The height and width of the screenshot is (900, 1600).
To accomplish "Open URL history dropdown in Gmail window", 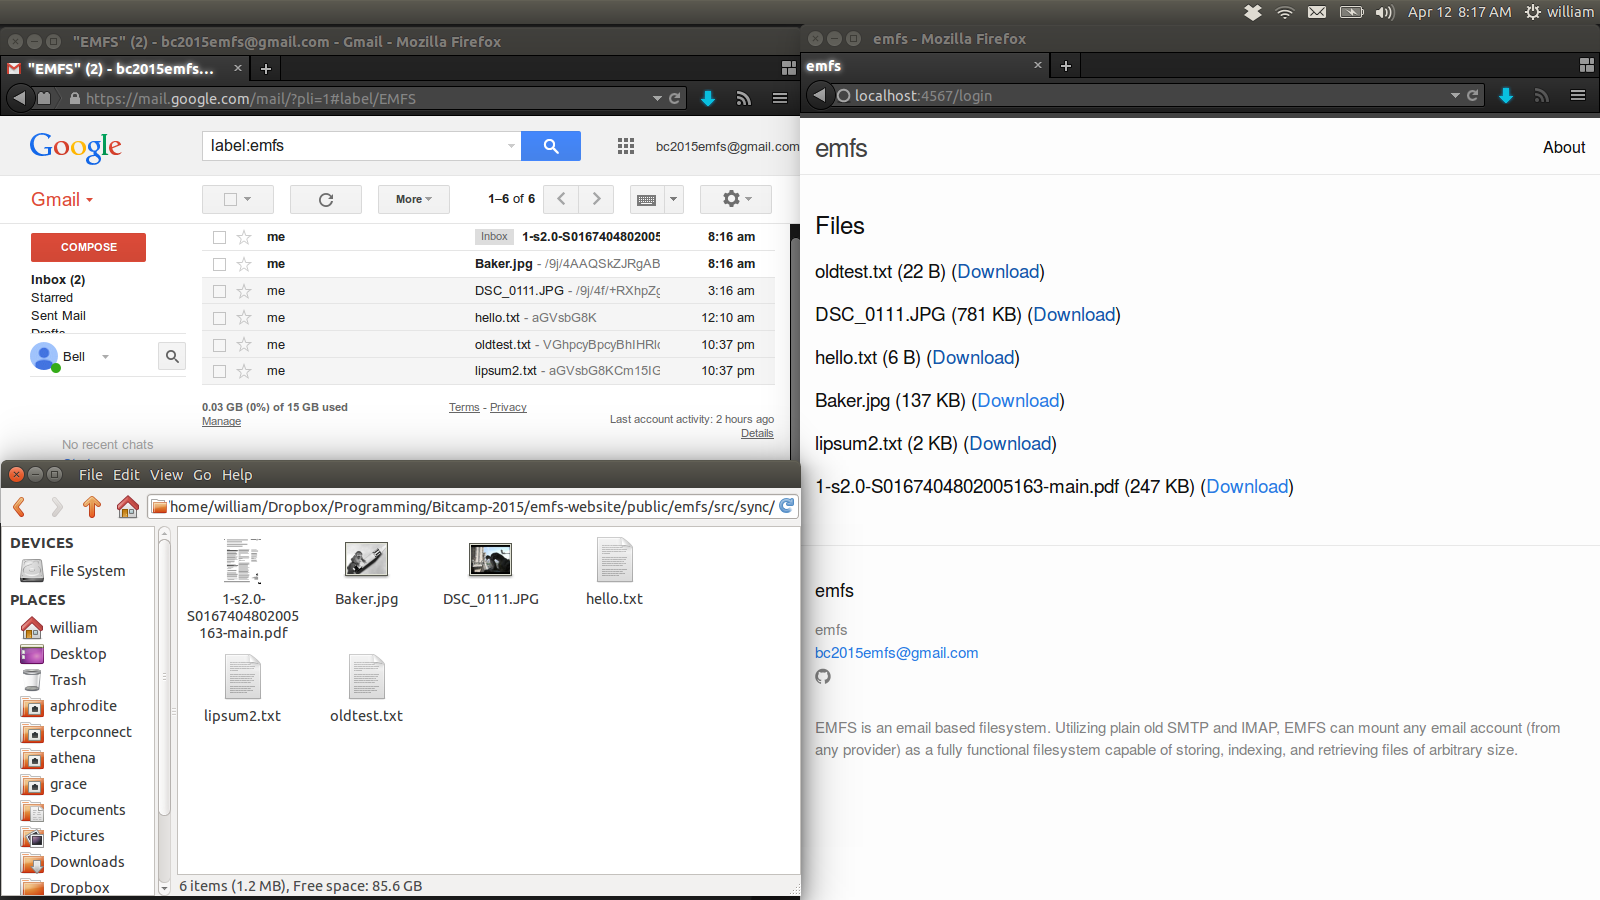I will 657,98.
